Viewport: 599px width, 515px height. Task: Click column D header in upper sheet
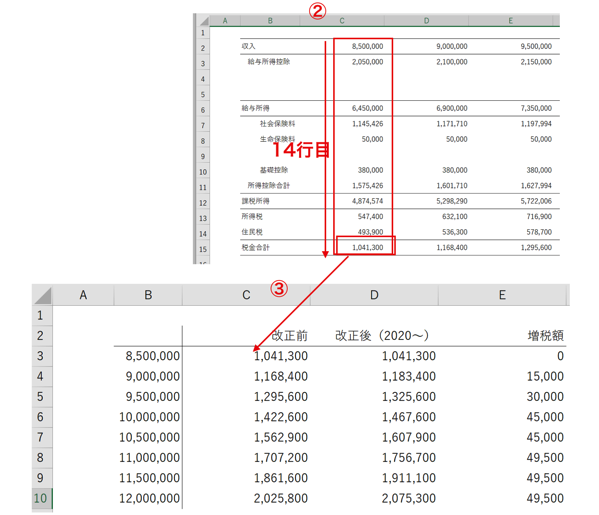[426, 21]
